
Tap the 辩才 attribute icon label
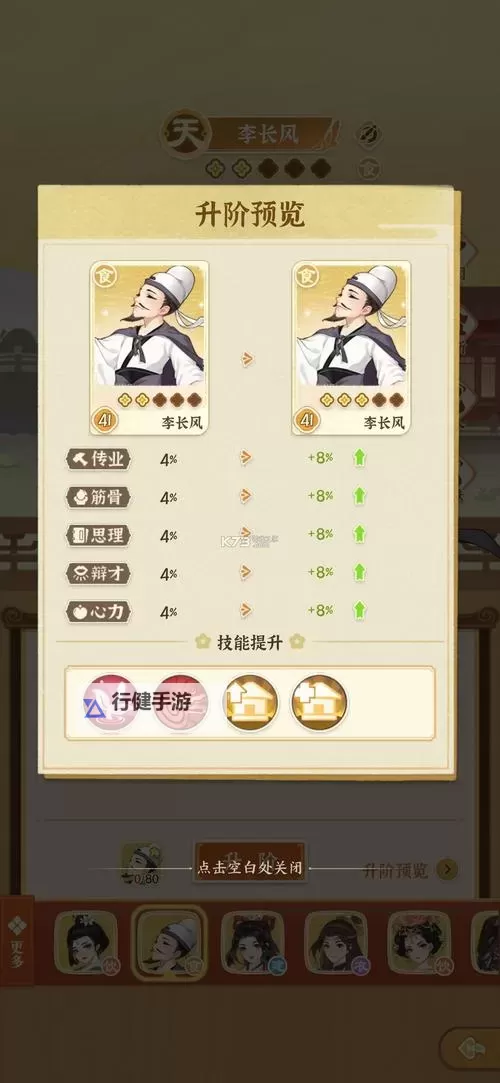(x=98, y=573)
